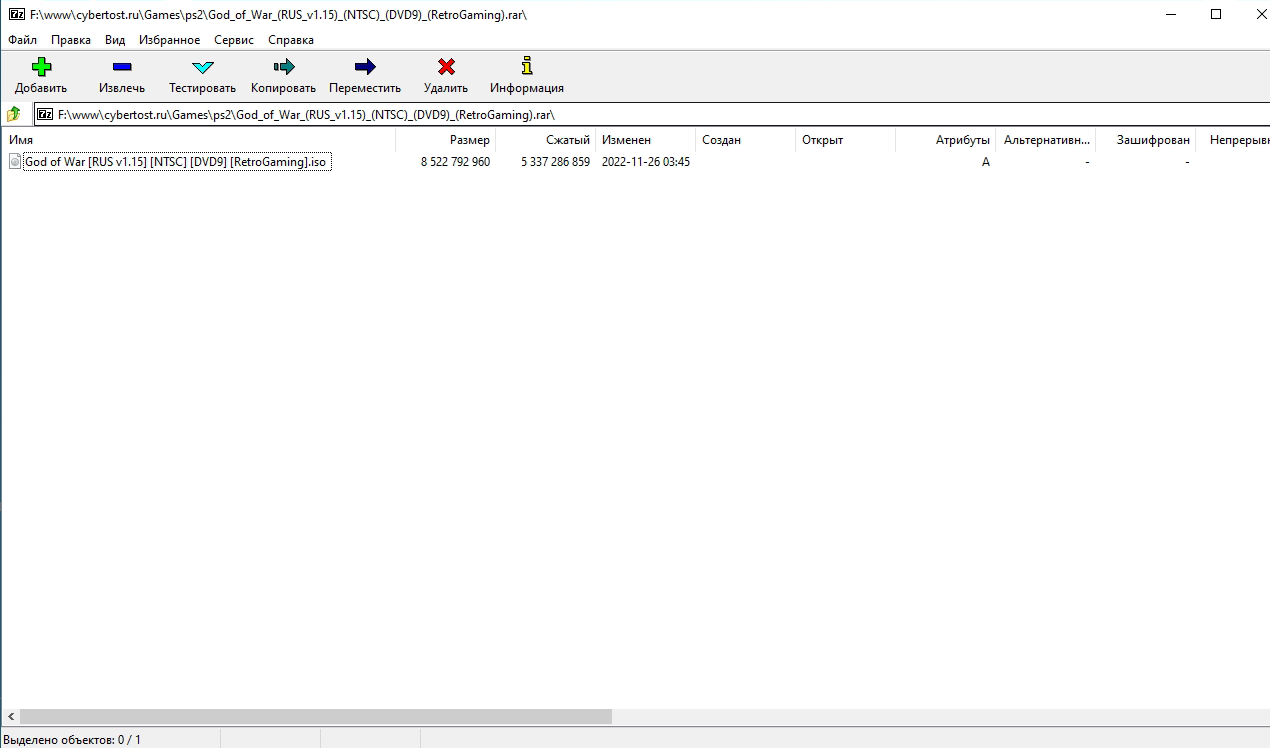This screenshot has width=1270, height=748.
Task: Open the Справка menu
Action: click(291, 40)
